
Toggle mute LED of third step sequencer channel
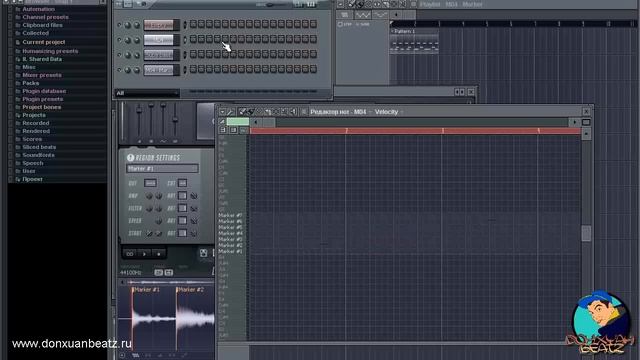click(x=119, y=54)
